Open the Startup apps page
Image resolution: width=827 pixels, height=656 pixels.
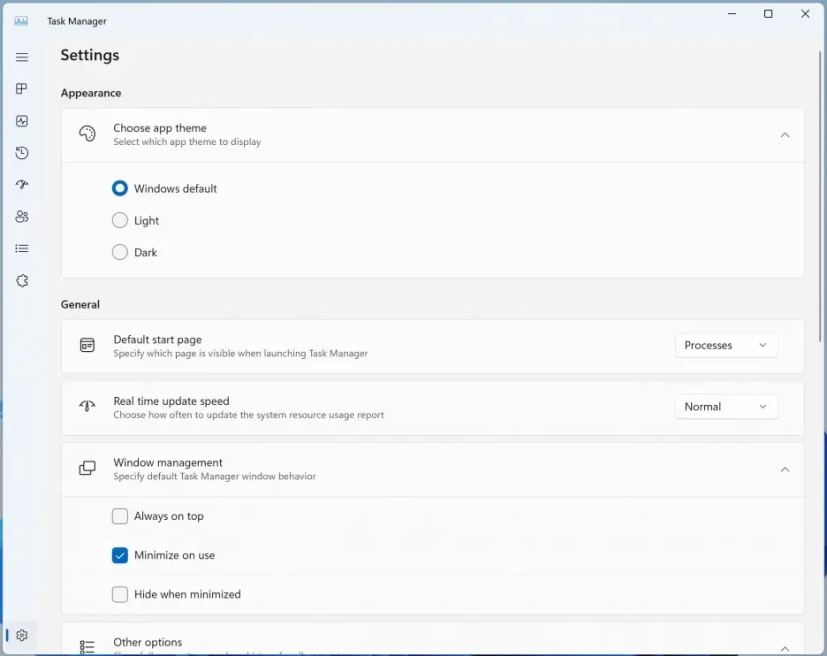point(22,185)
